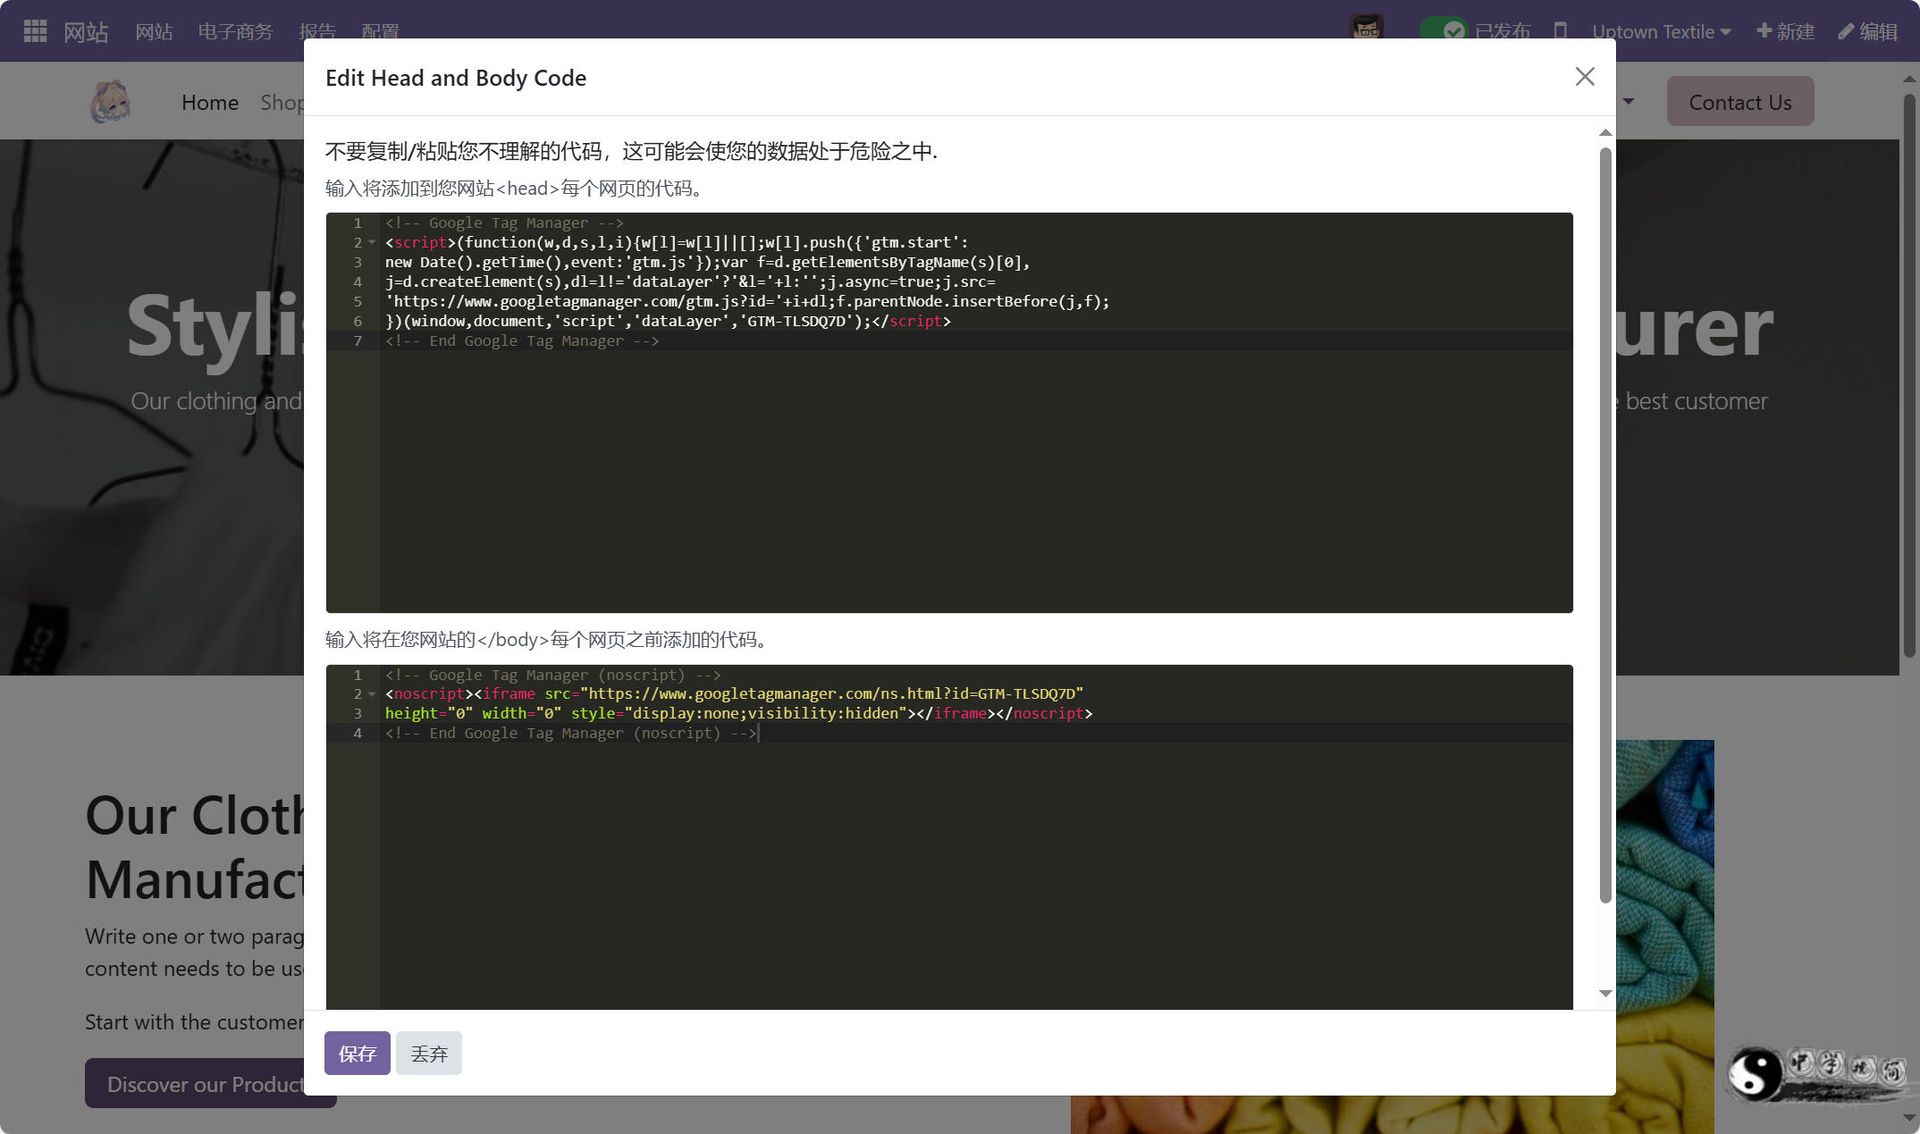Click inside the head code editor
This screenshot has height=1134, width=1920.
[x=949, y=412]
